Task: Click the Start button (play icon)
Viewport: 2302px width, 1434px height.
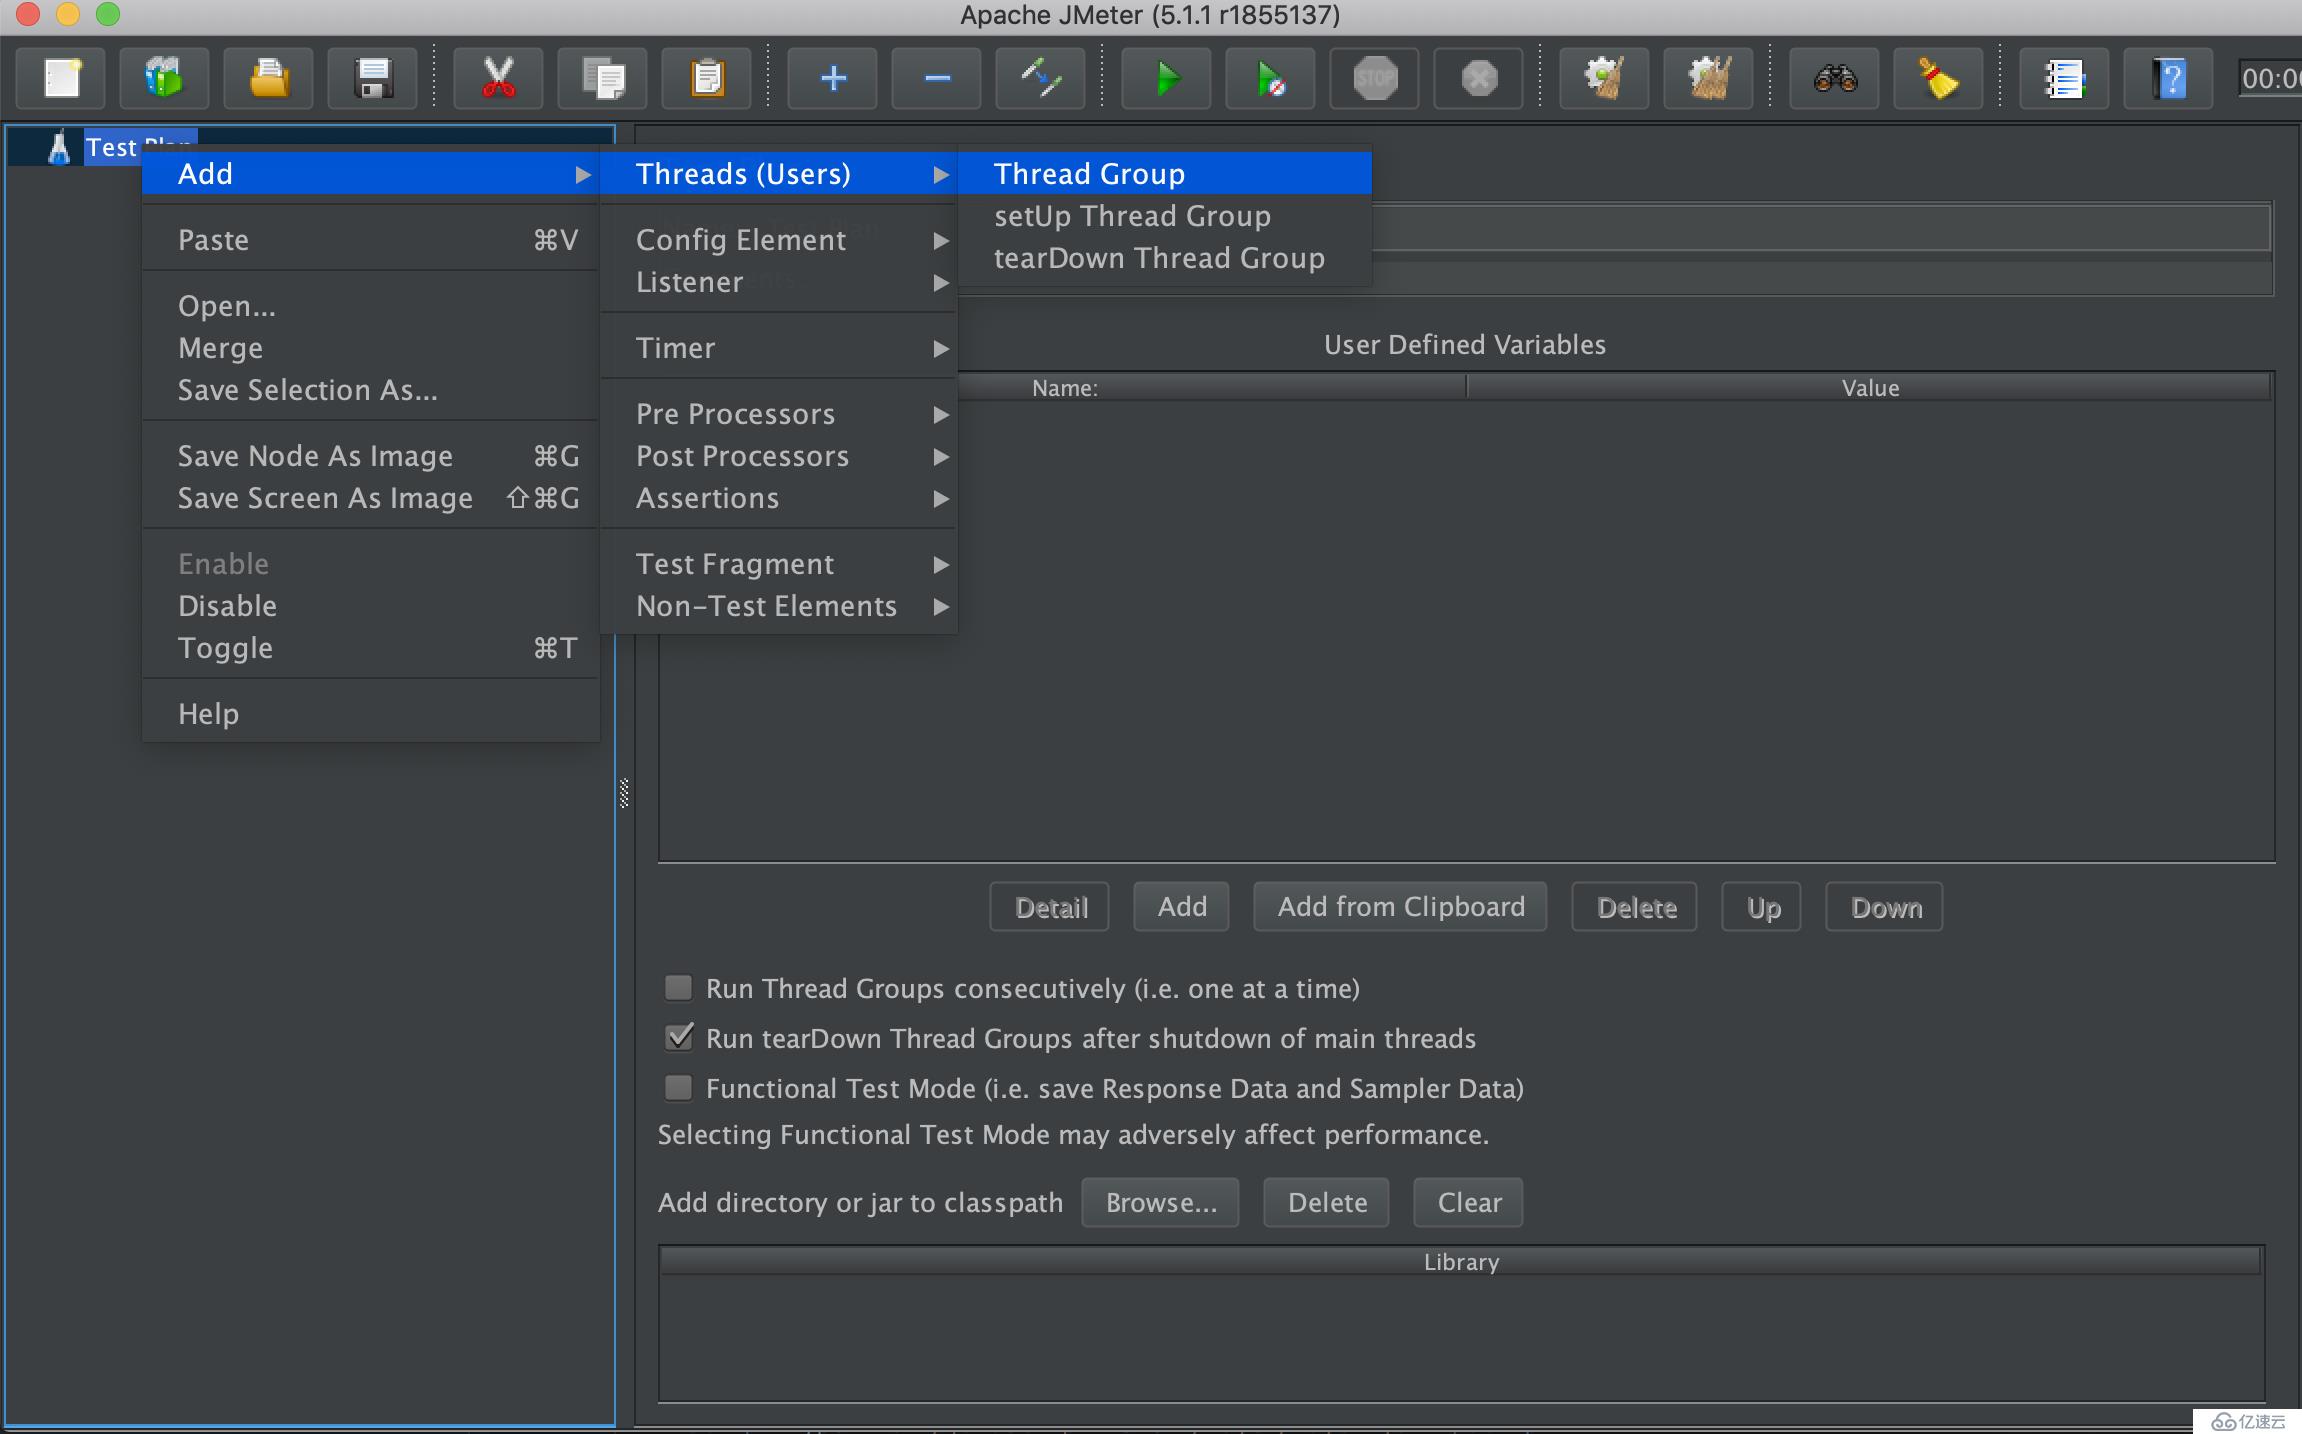Action: (1166, 78)
